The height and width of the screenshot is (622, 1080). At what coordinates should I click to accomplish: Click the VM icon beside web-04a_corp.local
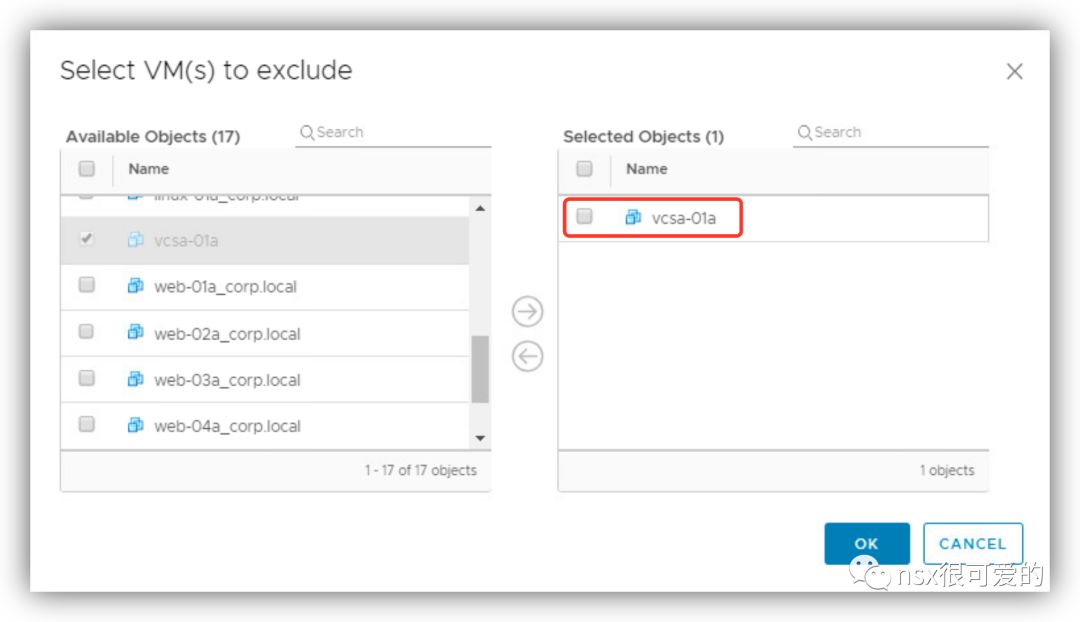[136, 425]
